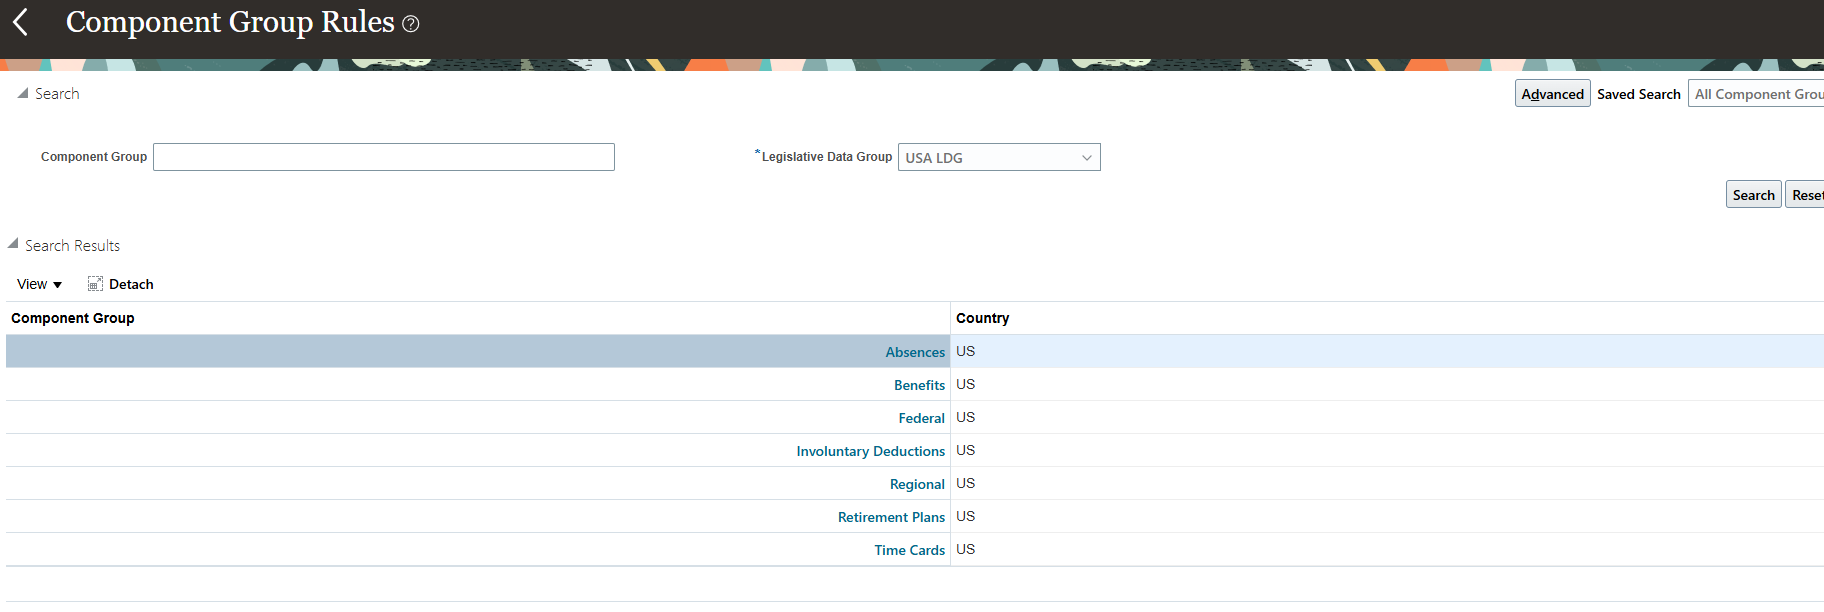The image size is (1824, 612).
Task: Click the Reset button
Action: click(x=1805, y=195)
